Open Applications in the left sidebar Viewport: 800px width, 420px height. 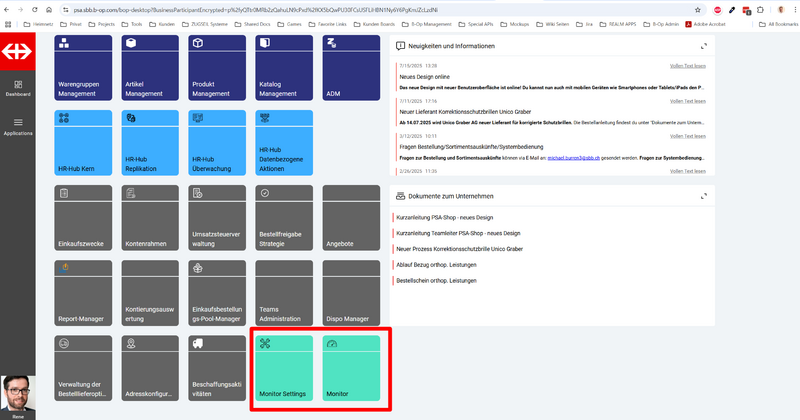17,125
